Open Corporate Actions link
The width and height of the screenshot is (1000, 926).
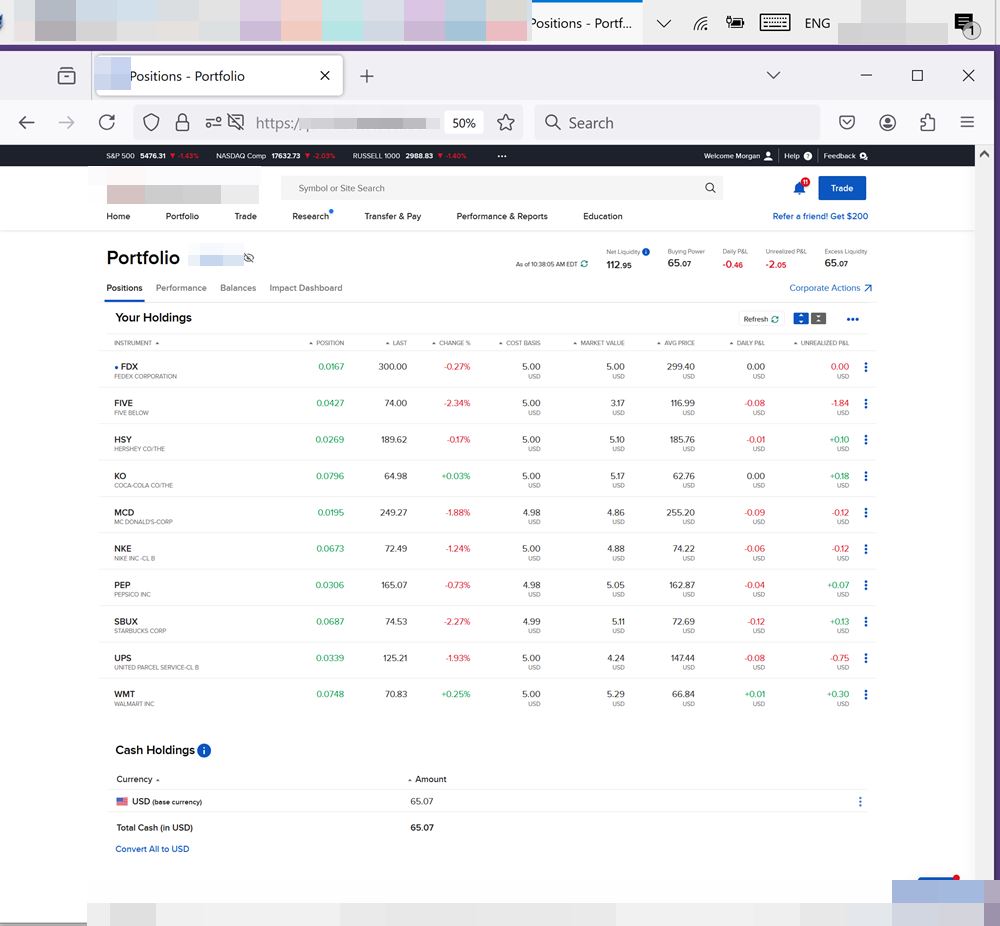click(x=830, y=288)
